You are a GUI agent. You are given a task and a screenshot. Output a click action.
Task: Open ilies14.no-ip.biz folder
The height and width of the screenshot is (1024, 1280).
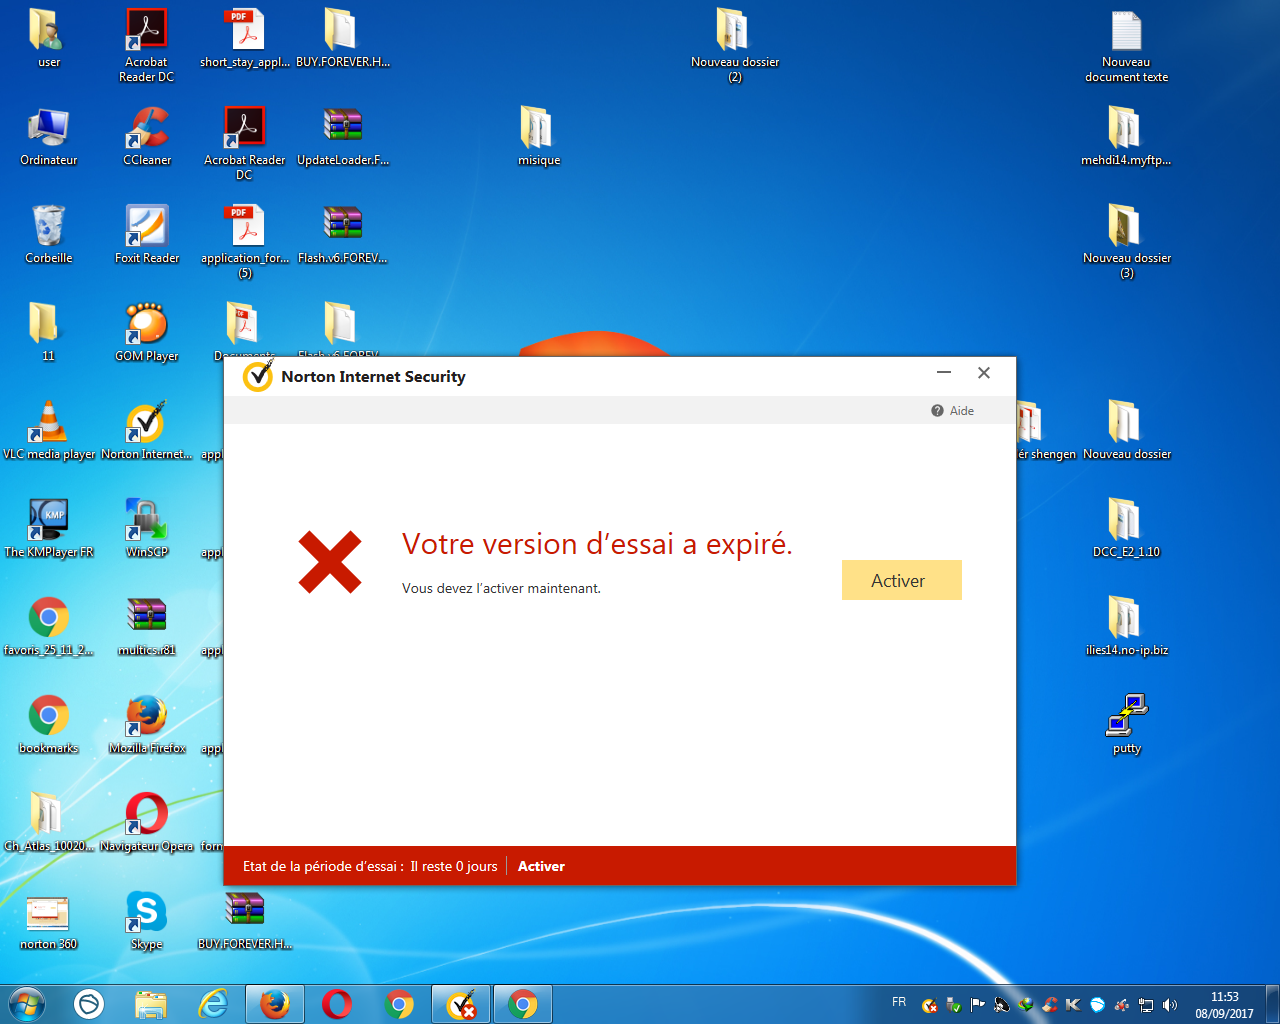click(x=1127, y=627)
